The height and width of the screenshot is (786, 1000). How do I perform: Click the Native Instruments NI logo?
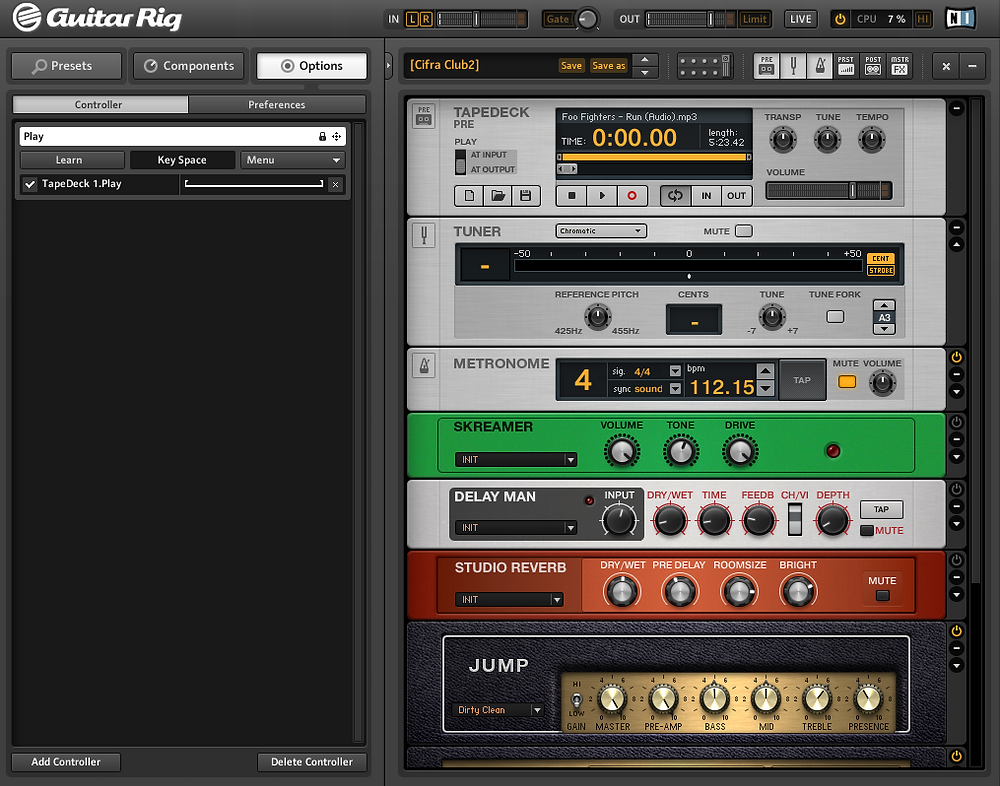tap(960, 19)
